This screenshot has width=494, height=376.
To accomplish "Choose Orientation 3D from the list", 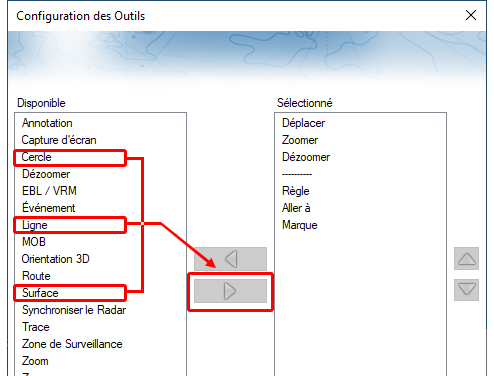I will (x=56, y=259).
